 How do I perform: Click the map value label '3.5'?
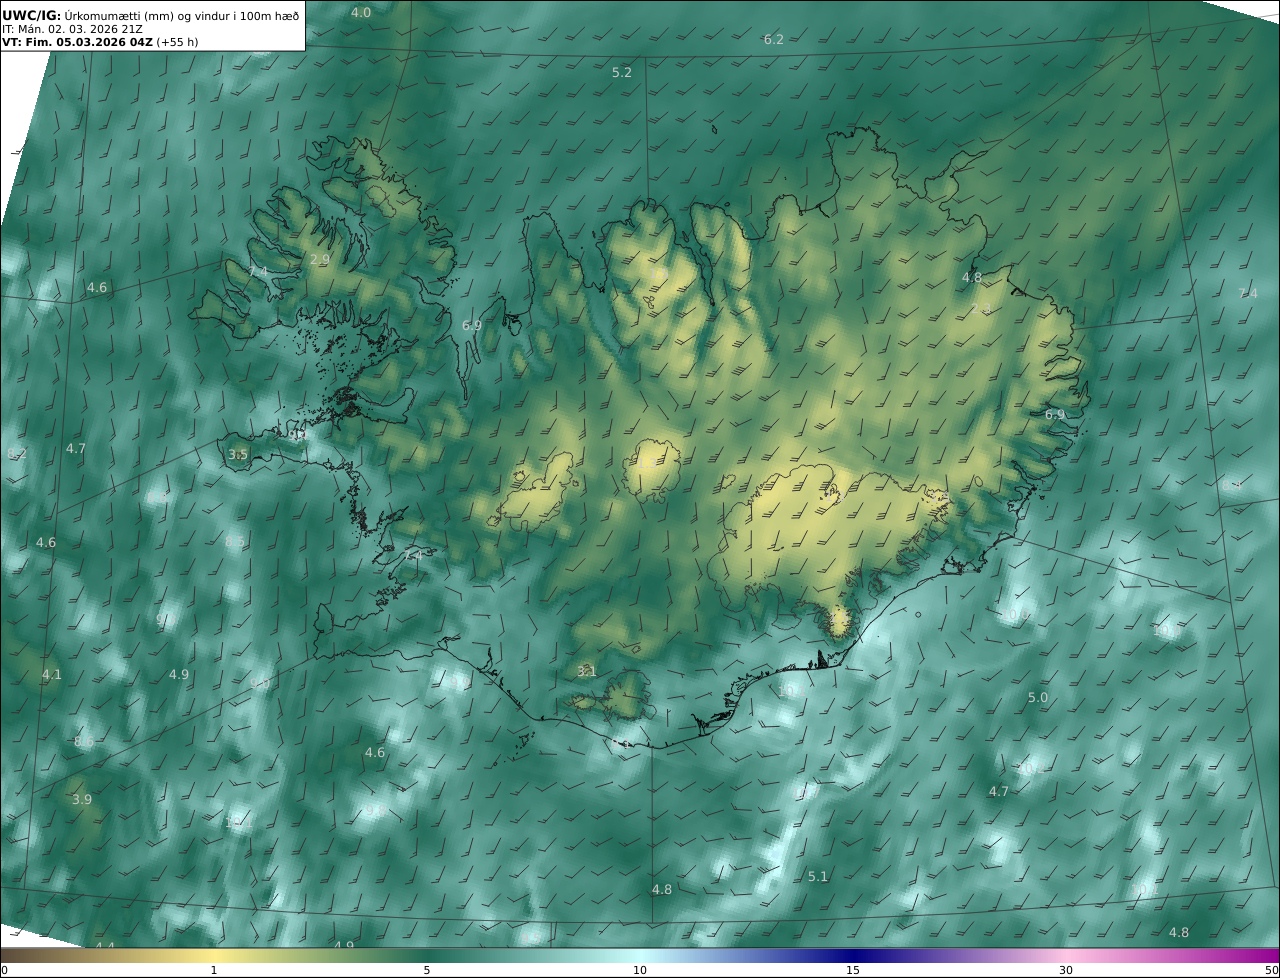point(238,455)
